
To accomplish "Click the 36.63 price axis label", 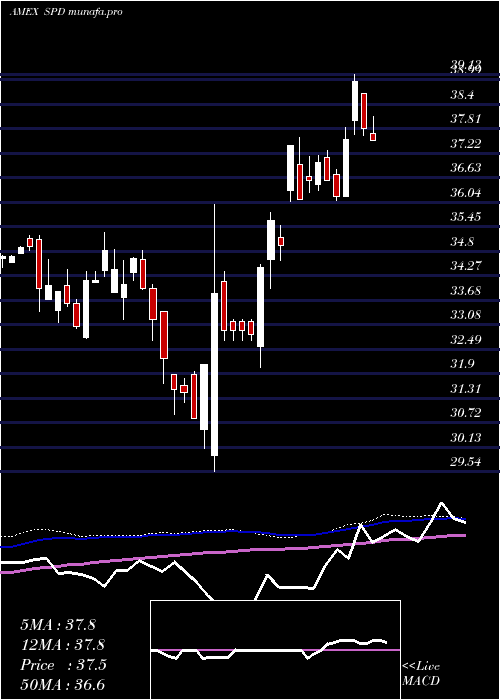I will 465,168.
